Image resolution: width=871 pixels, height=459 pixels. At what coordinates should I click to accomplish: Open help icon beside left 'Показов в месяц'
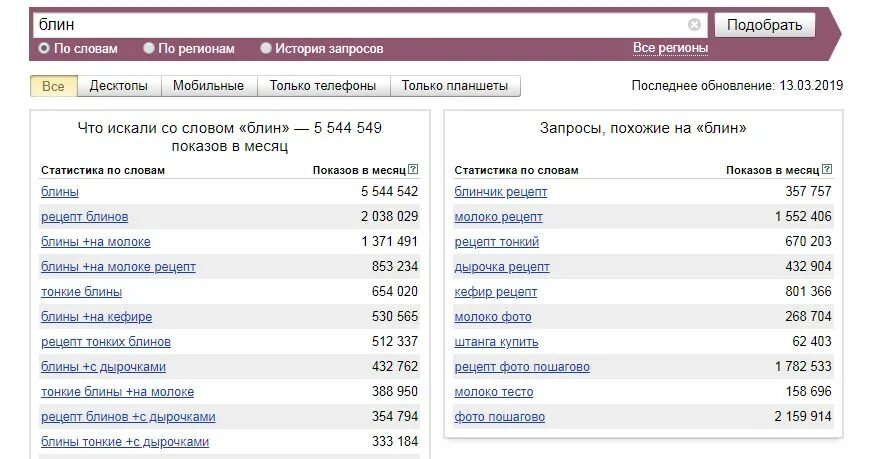pos(413,169)
